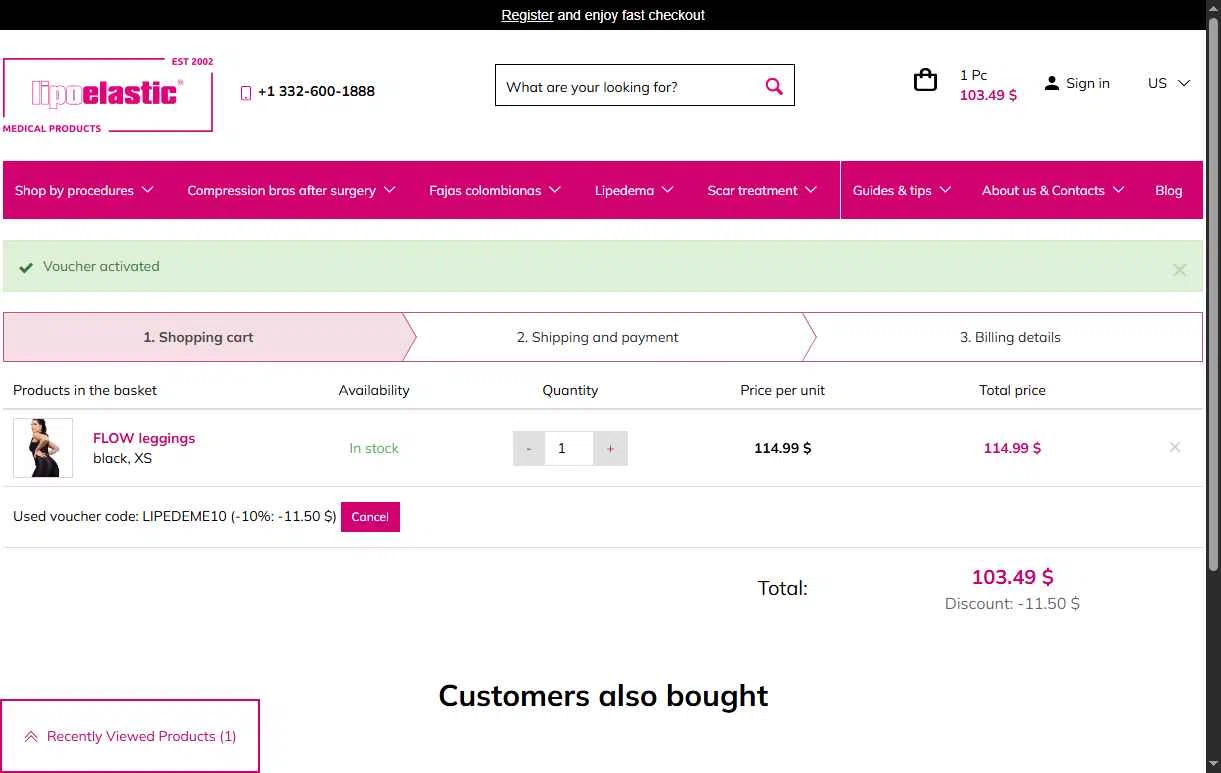
Task: Click the 'Price per unit' column header
Action: (782, 390)
